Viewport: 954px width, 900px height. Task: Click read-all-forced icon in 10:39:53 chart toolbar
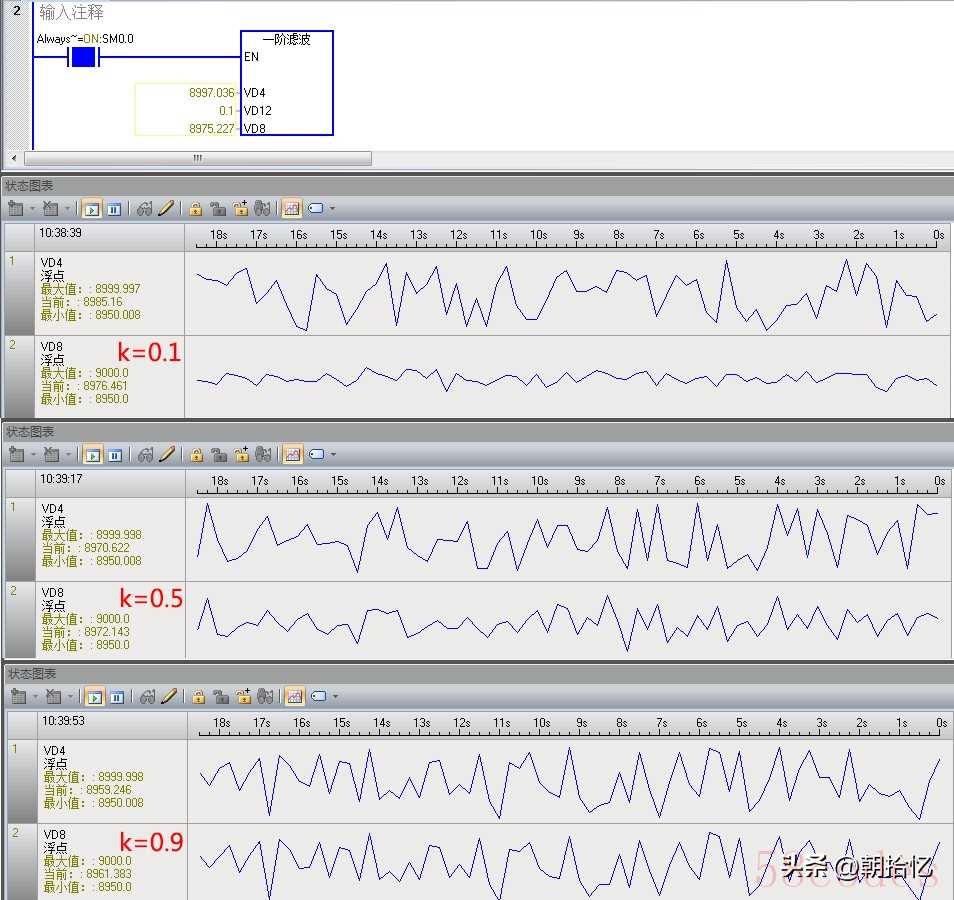click(x=265, y=696)
